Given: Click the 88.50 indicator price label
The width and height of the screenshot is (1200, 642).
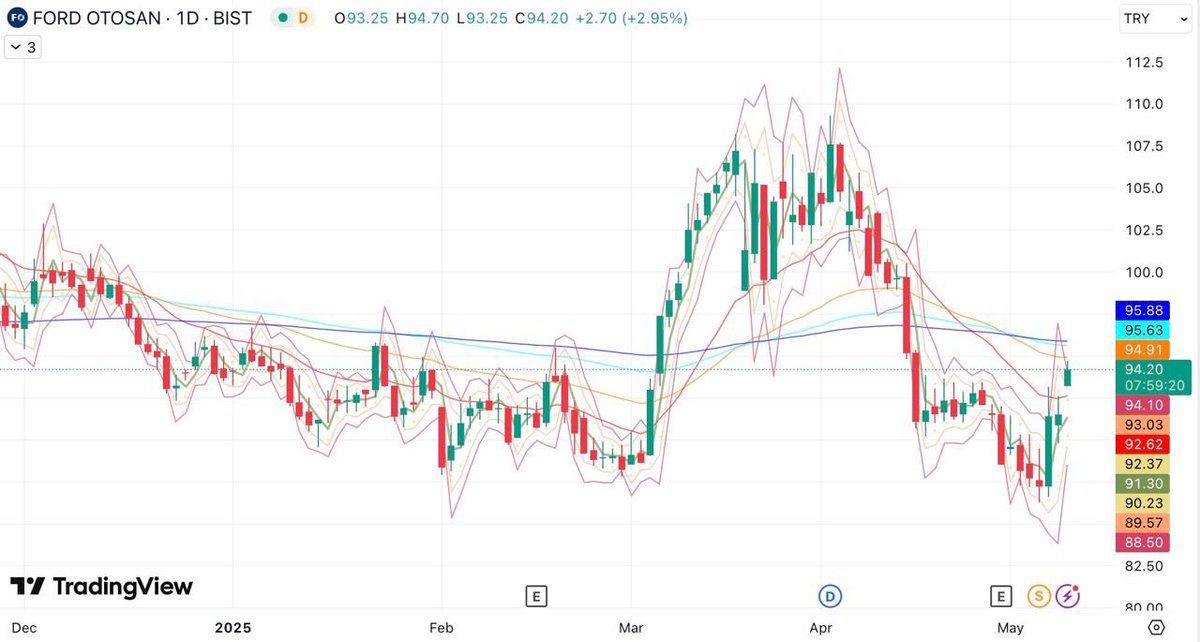Looking at the screenshot, I should point(1144,542).
